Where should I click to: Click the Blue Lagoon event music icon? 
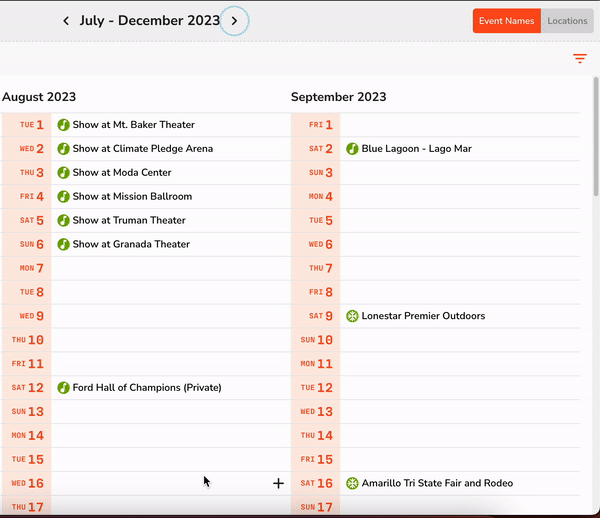(x=352, y=149)
